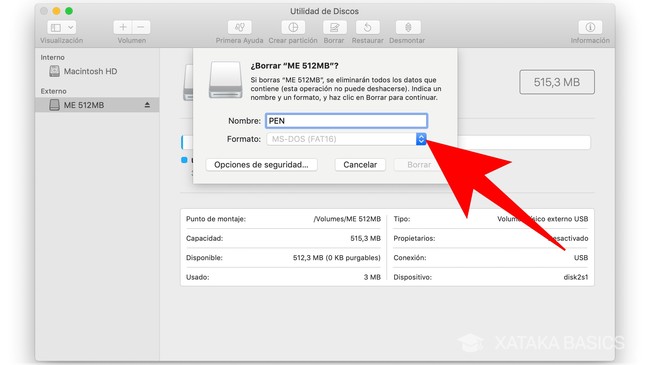Open Opciones de seguridad…
The width and height of the screenshot is (650, 365).
click(262, 165)
